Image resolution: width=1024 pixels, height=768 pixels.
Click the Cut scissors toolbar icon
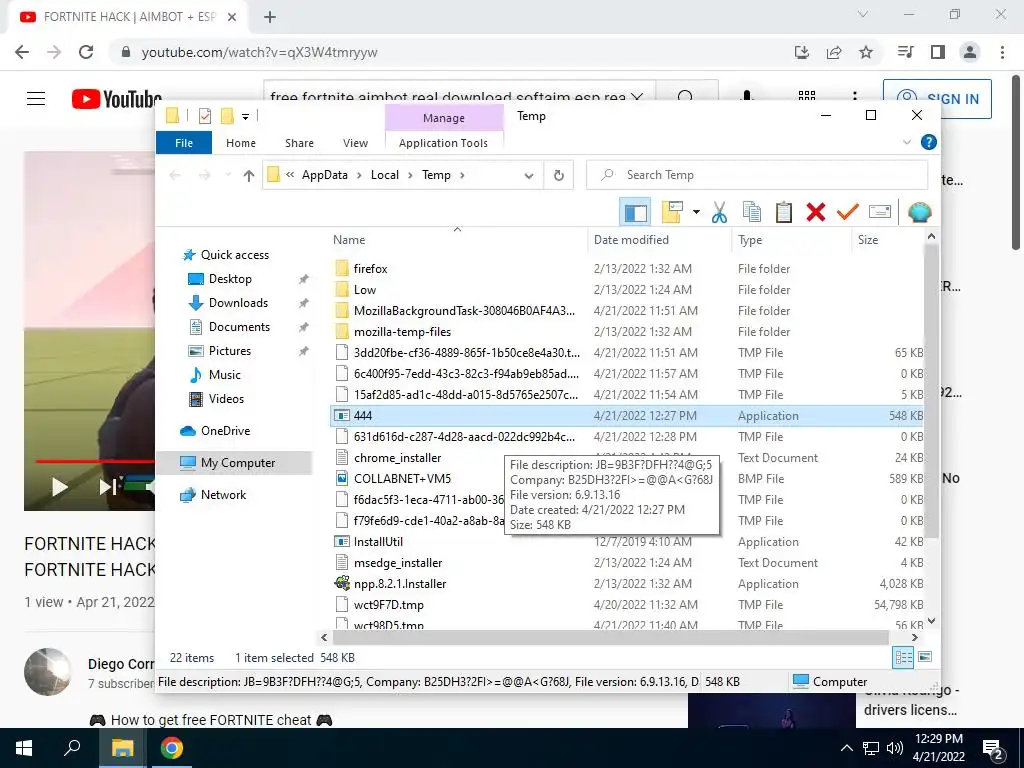click(x=719, y=212)
